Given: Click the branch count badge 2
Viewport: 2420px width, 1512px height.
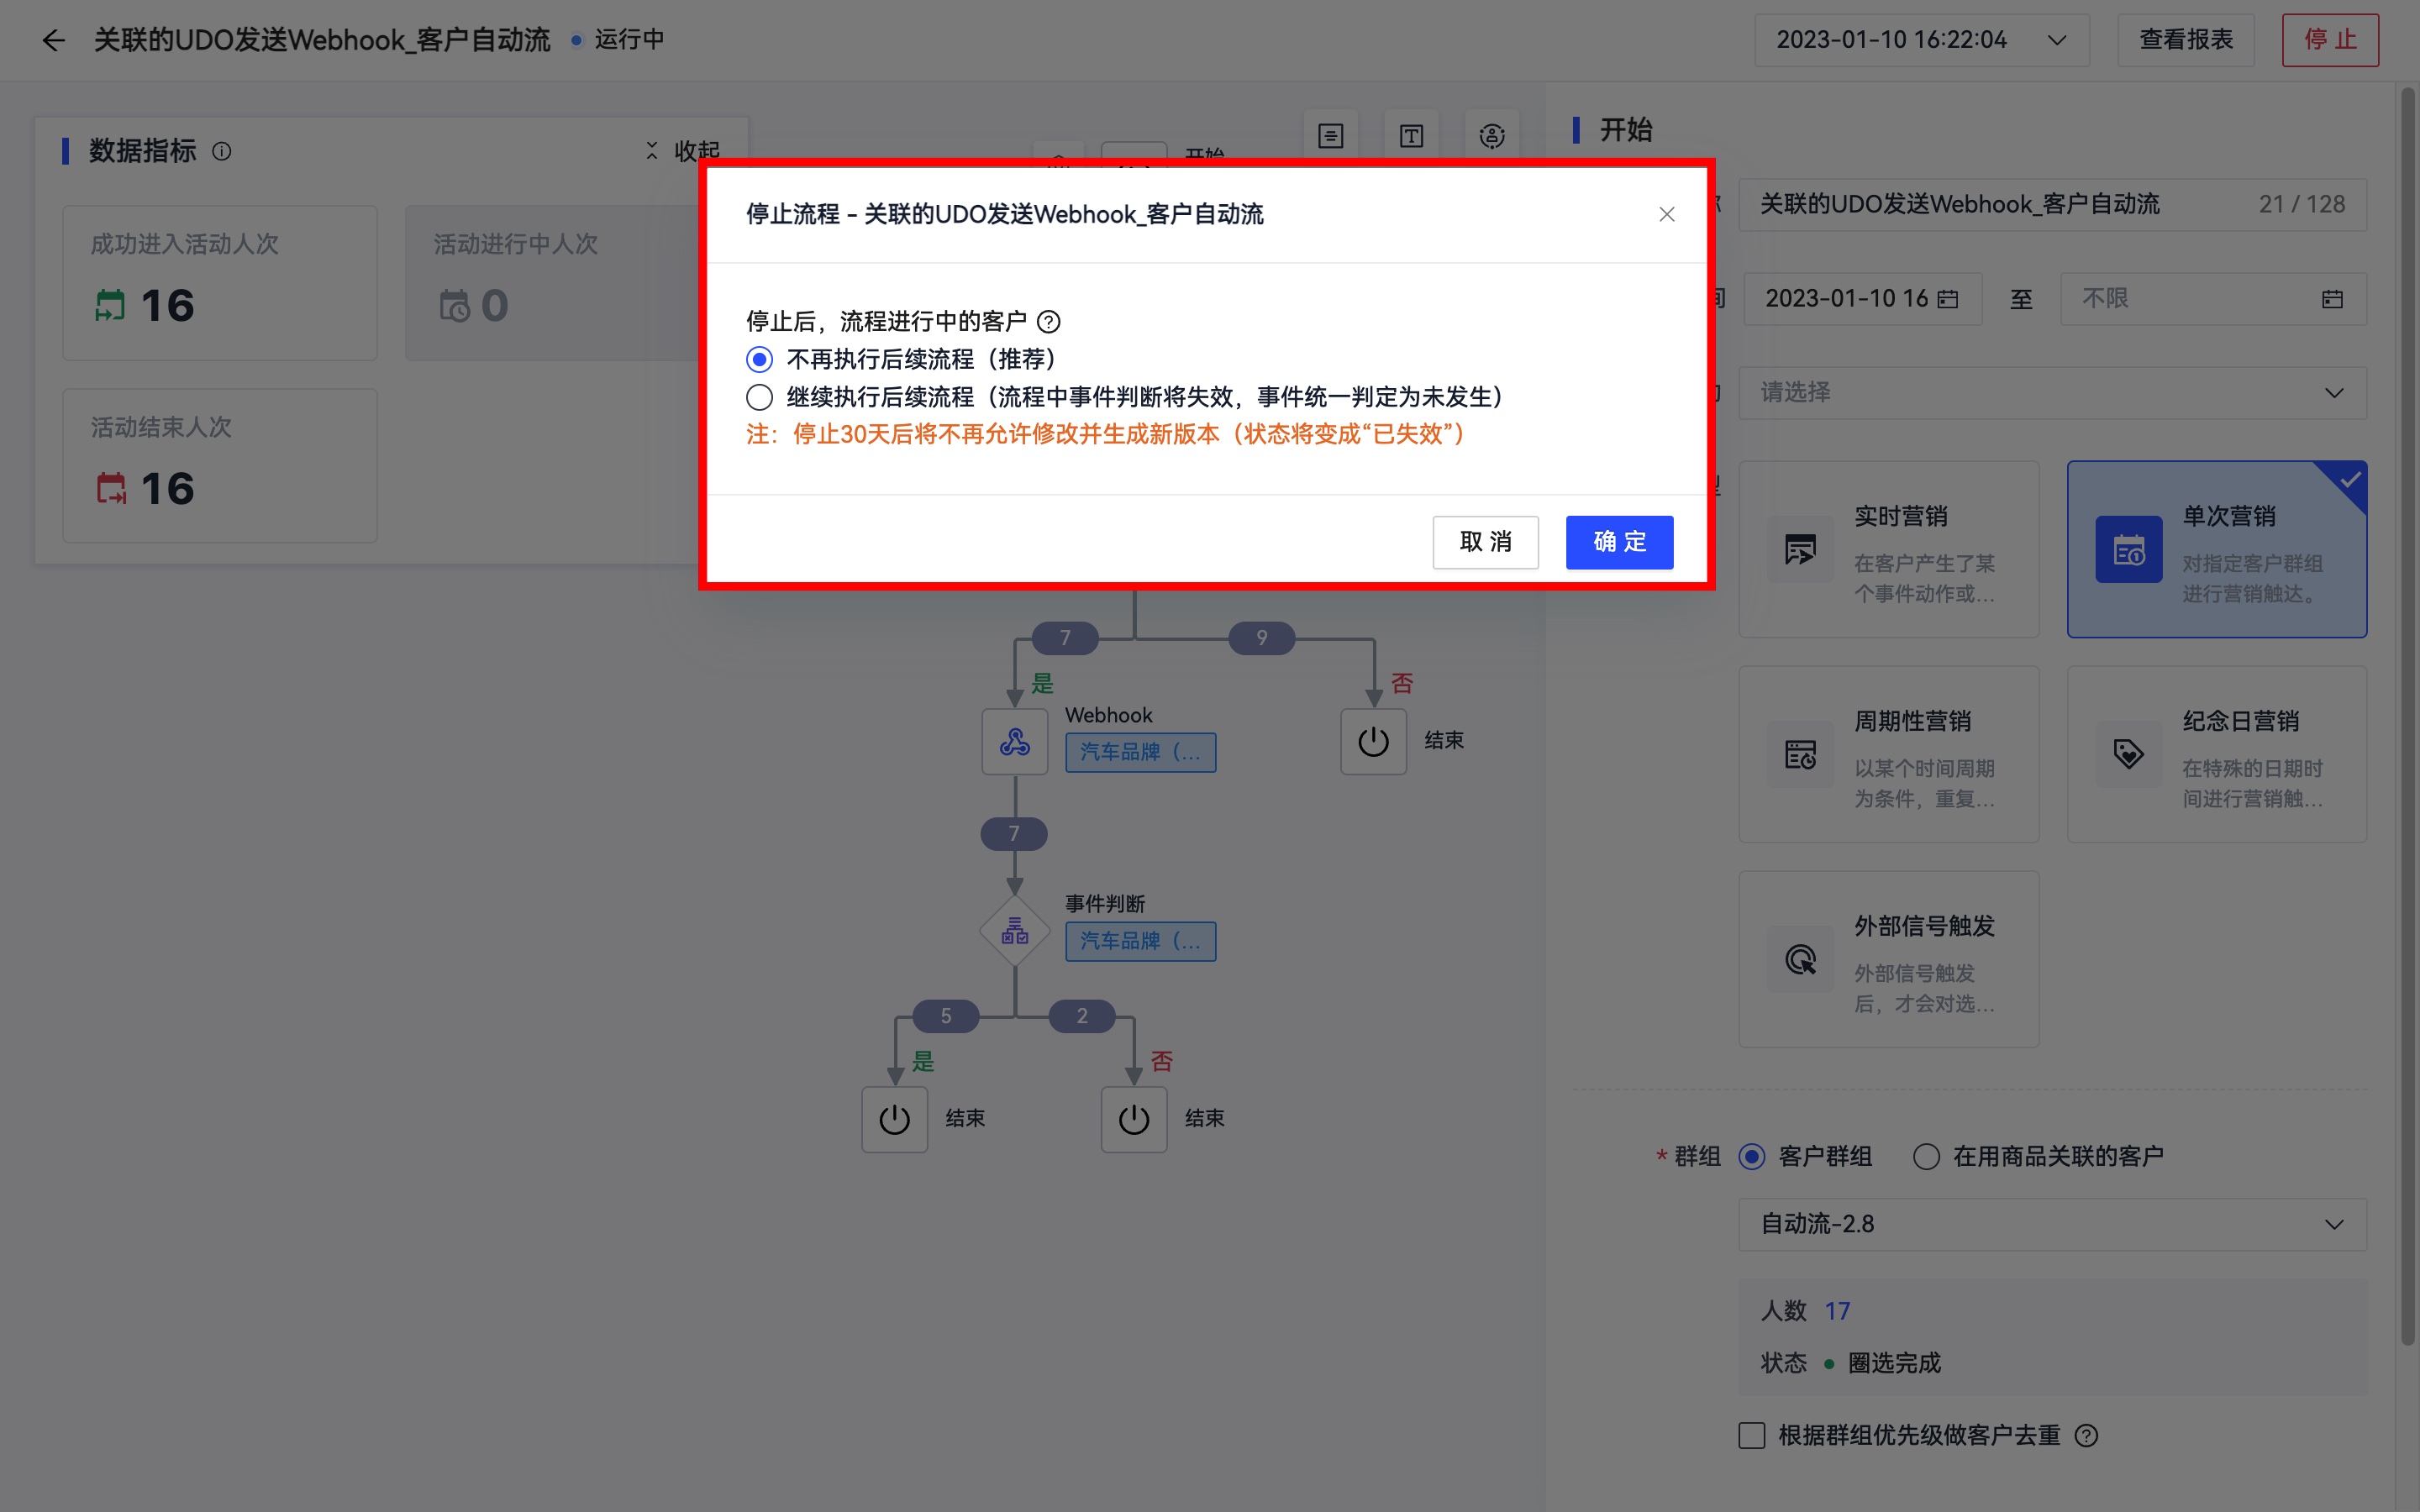Looking at the screenshot, I should tap(1082, 1016).
